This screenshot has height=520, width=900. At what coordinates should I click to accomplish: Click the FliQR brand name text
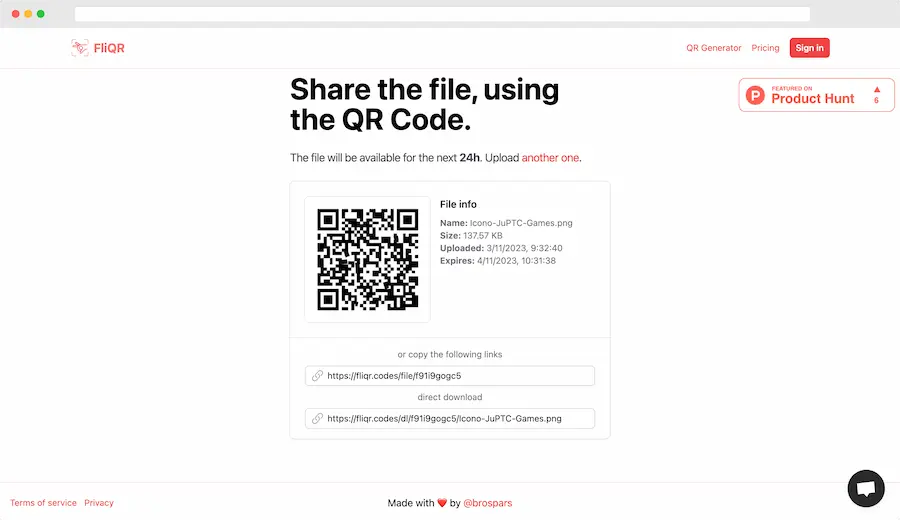(x=109, y=48)
